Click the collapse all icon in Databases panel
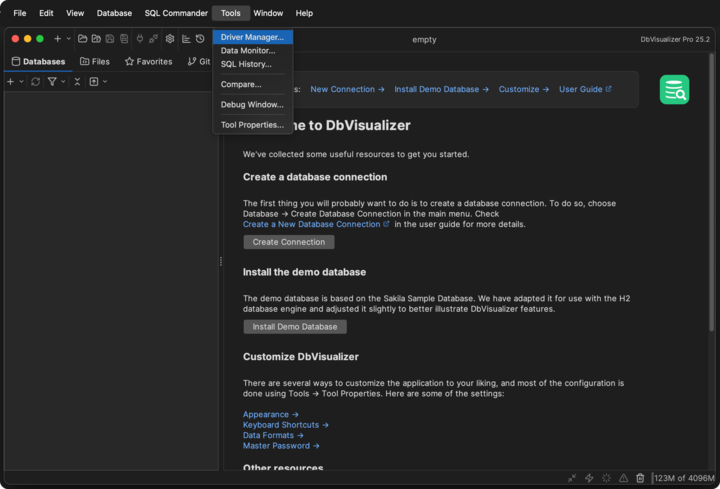 coord(77,81)
